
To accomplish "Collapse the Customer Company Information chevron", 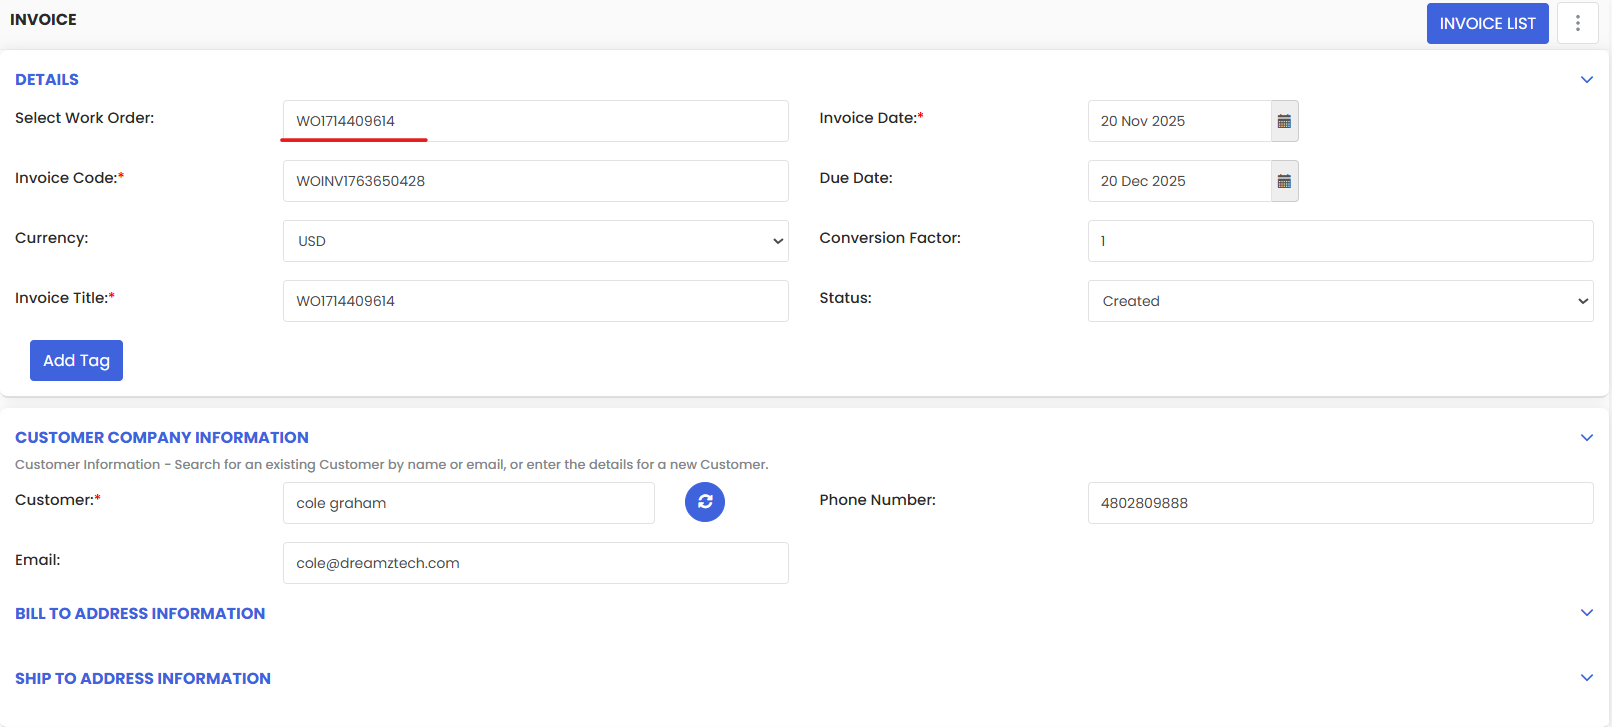I will 1587,438.
